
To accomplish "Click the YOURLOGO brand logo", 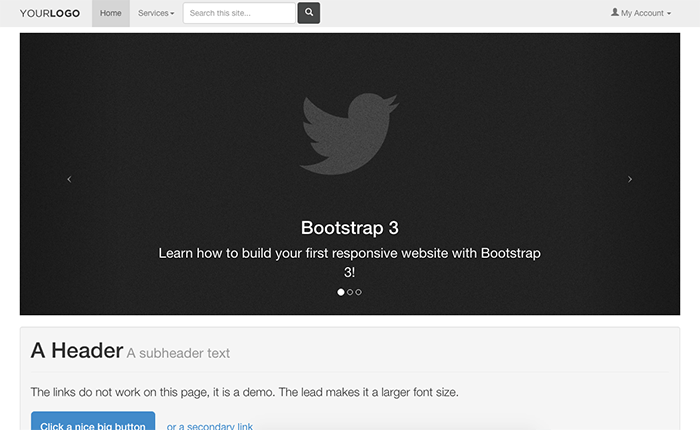I will (50, 13).
